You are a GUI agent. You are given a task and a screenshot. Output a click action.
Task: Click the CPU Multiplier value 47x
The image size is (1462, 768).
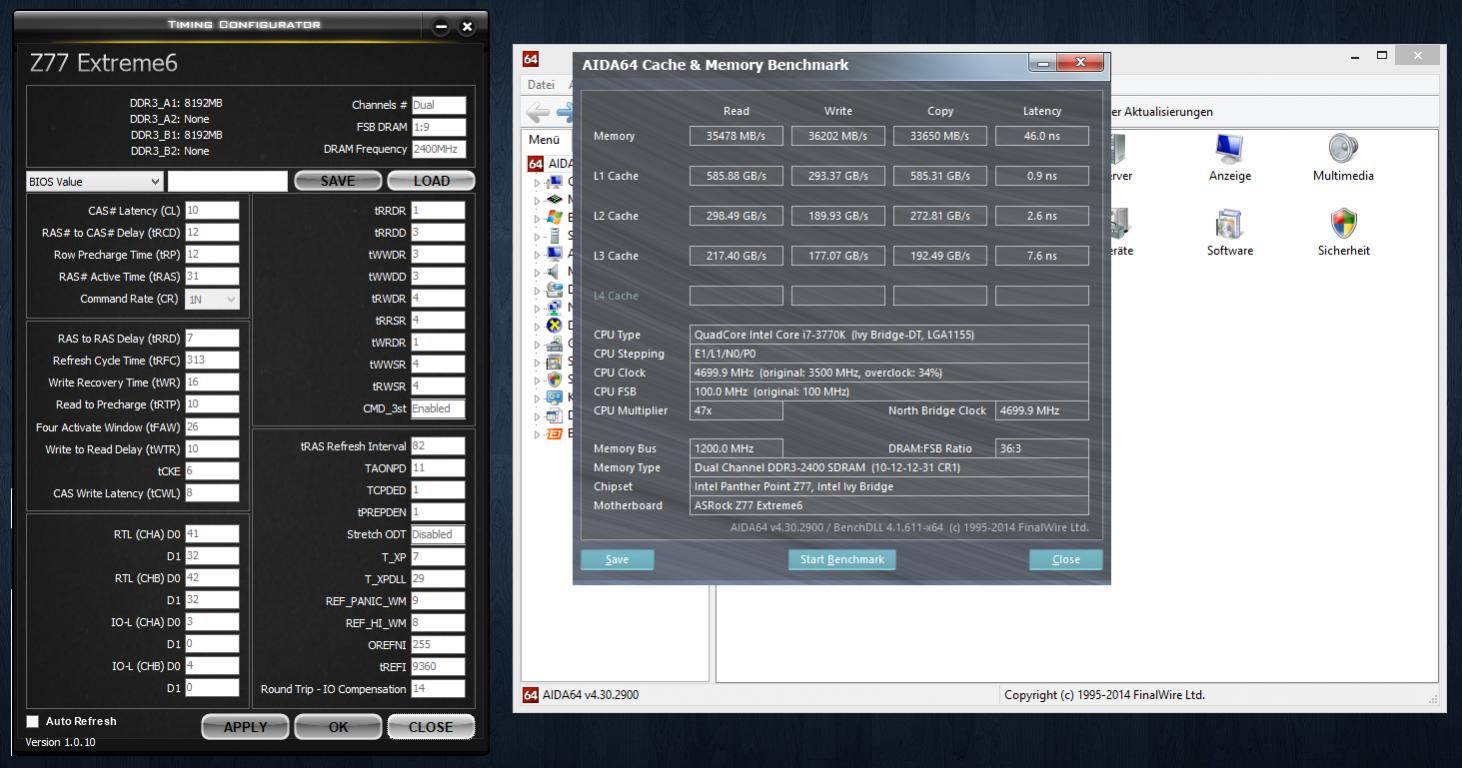pos(736,411)
